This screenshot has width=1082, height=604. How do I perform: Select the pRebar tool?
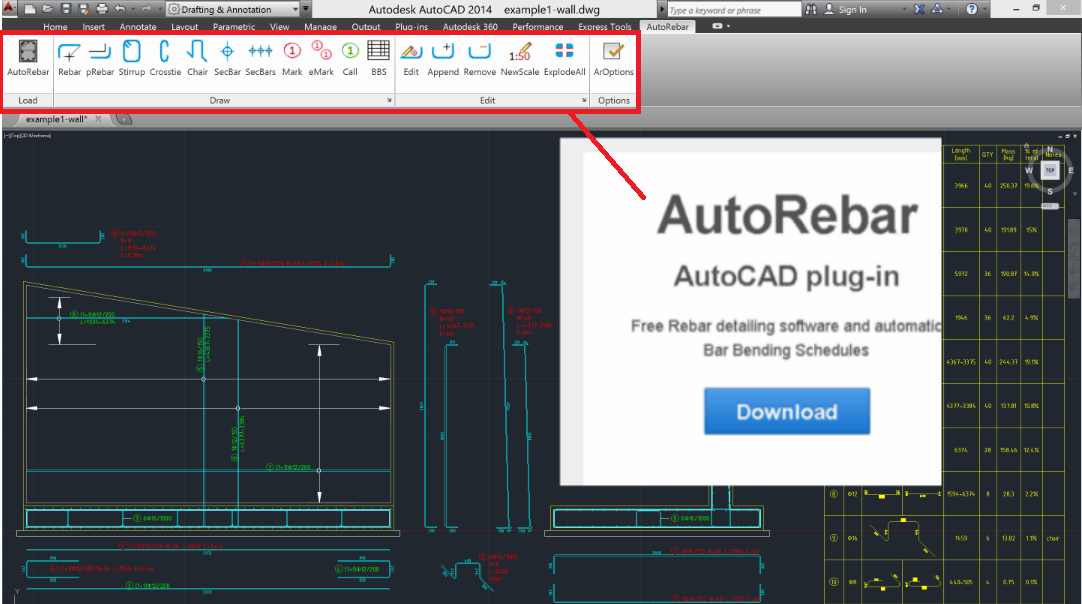click(x=100, y=59)
